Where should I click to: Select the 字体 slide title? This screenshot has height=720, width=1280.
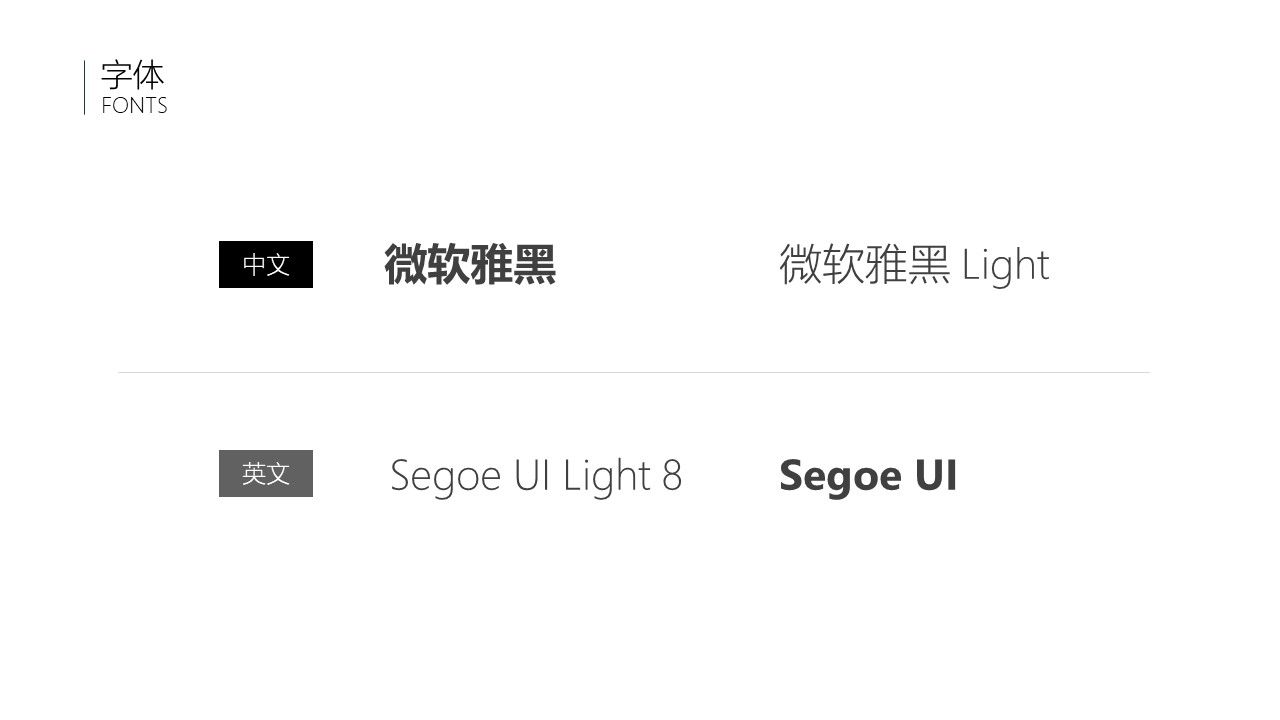point(133,76)
